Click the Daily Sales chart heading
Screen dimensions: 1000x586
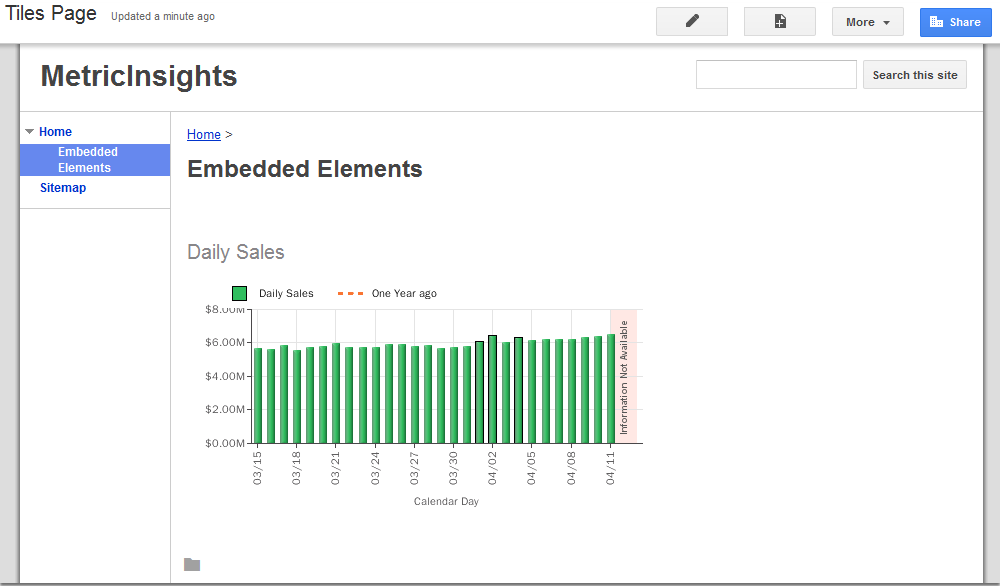236,252
